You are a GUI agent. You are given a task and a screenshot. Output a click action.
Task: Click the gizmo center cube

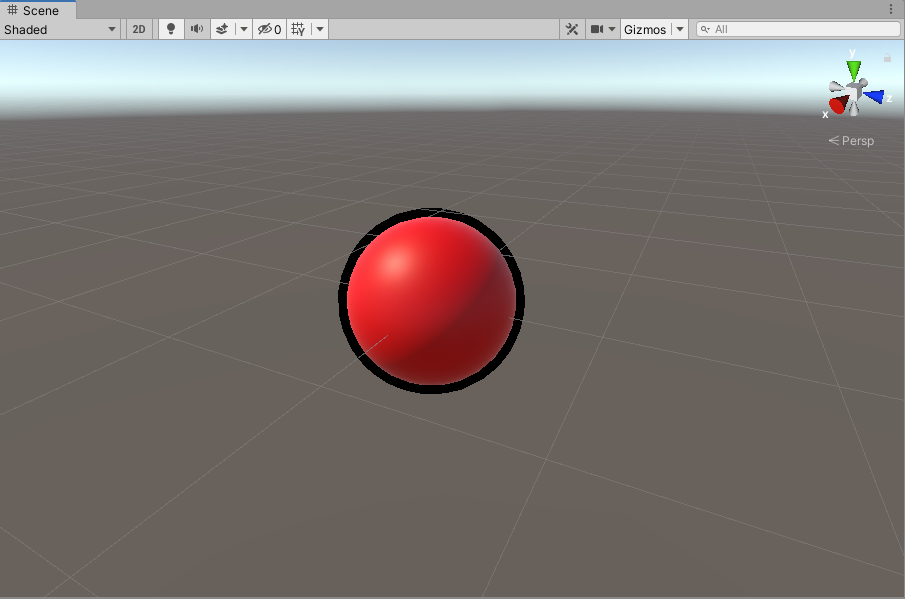[854, 92]
